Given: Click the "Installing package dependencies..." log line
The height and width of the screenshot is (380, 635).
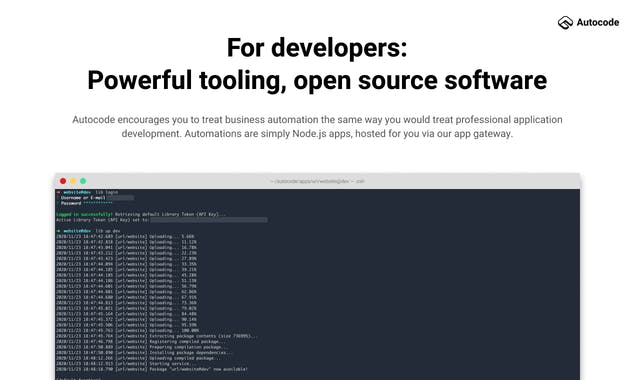Looking at the screenshot, I should tap(145, 352).
